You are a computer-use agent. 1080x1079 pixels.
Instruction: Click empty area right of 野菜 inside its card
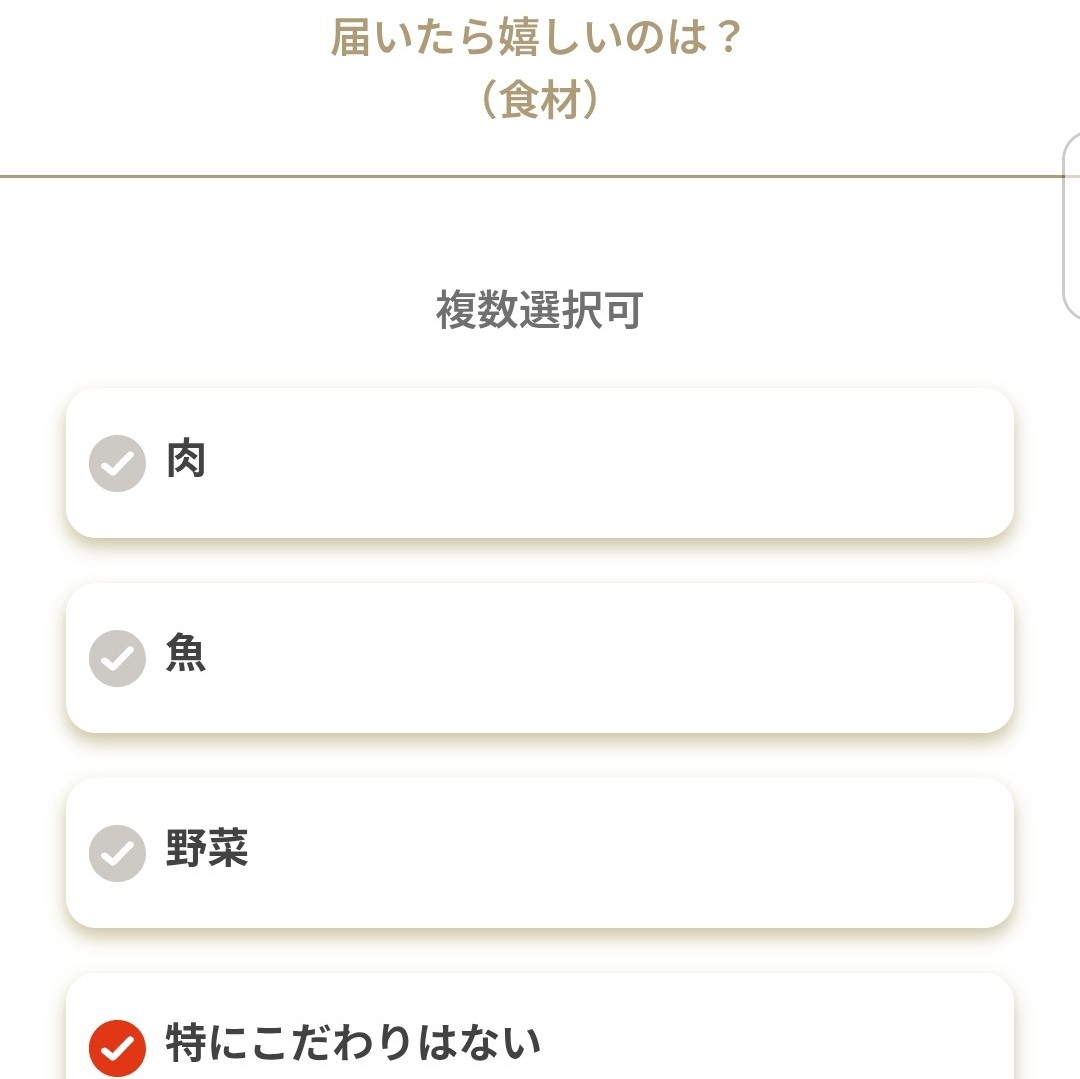[x=627, y=852]
